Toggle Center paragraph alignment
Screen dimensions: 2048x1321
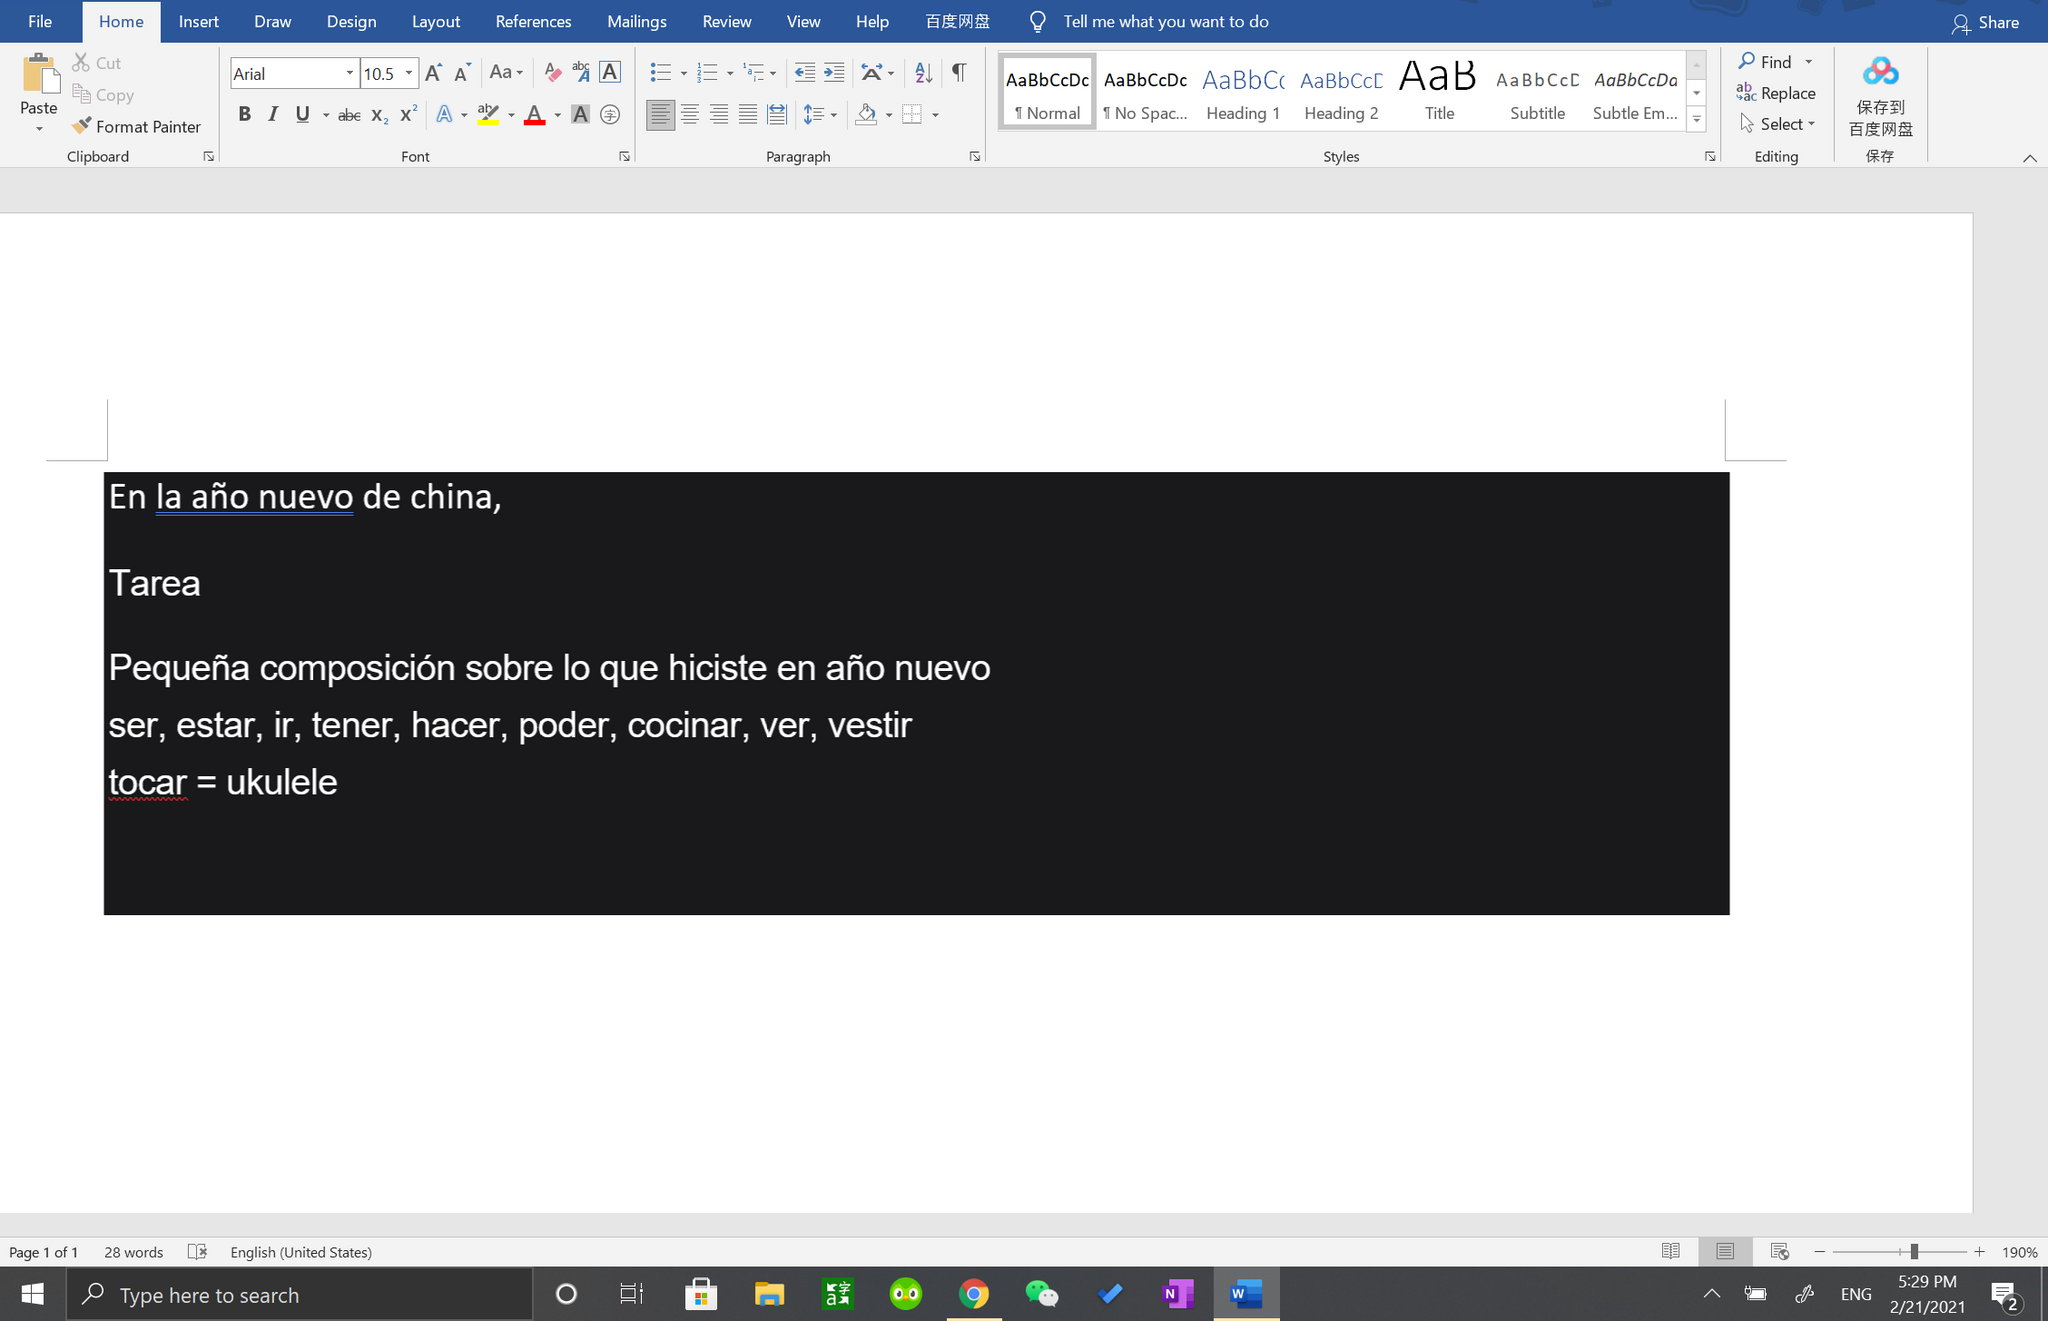point(689,115)
